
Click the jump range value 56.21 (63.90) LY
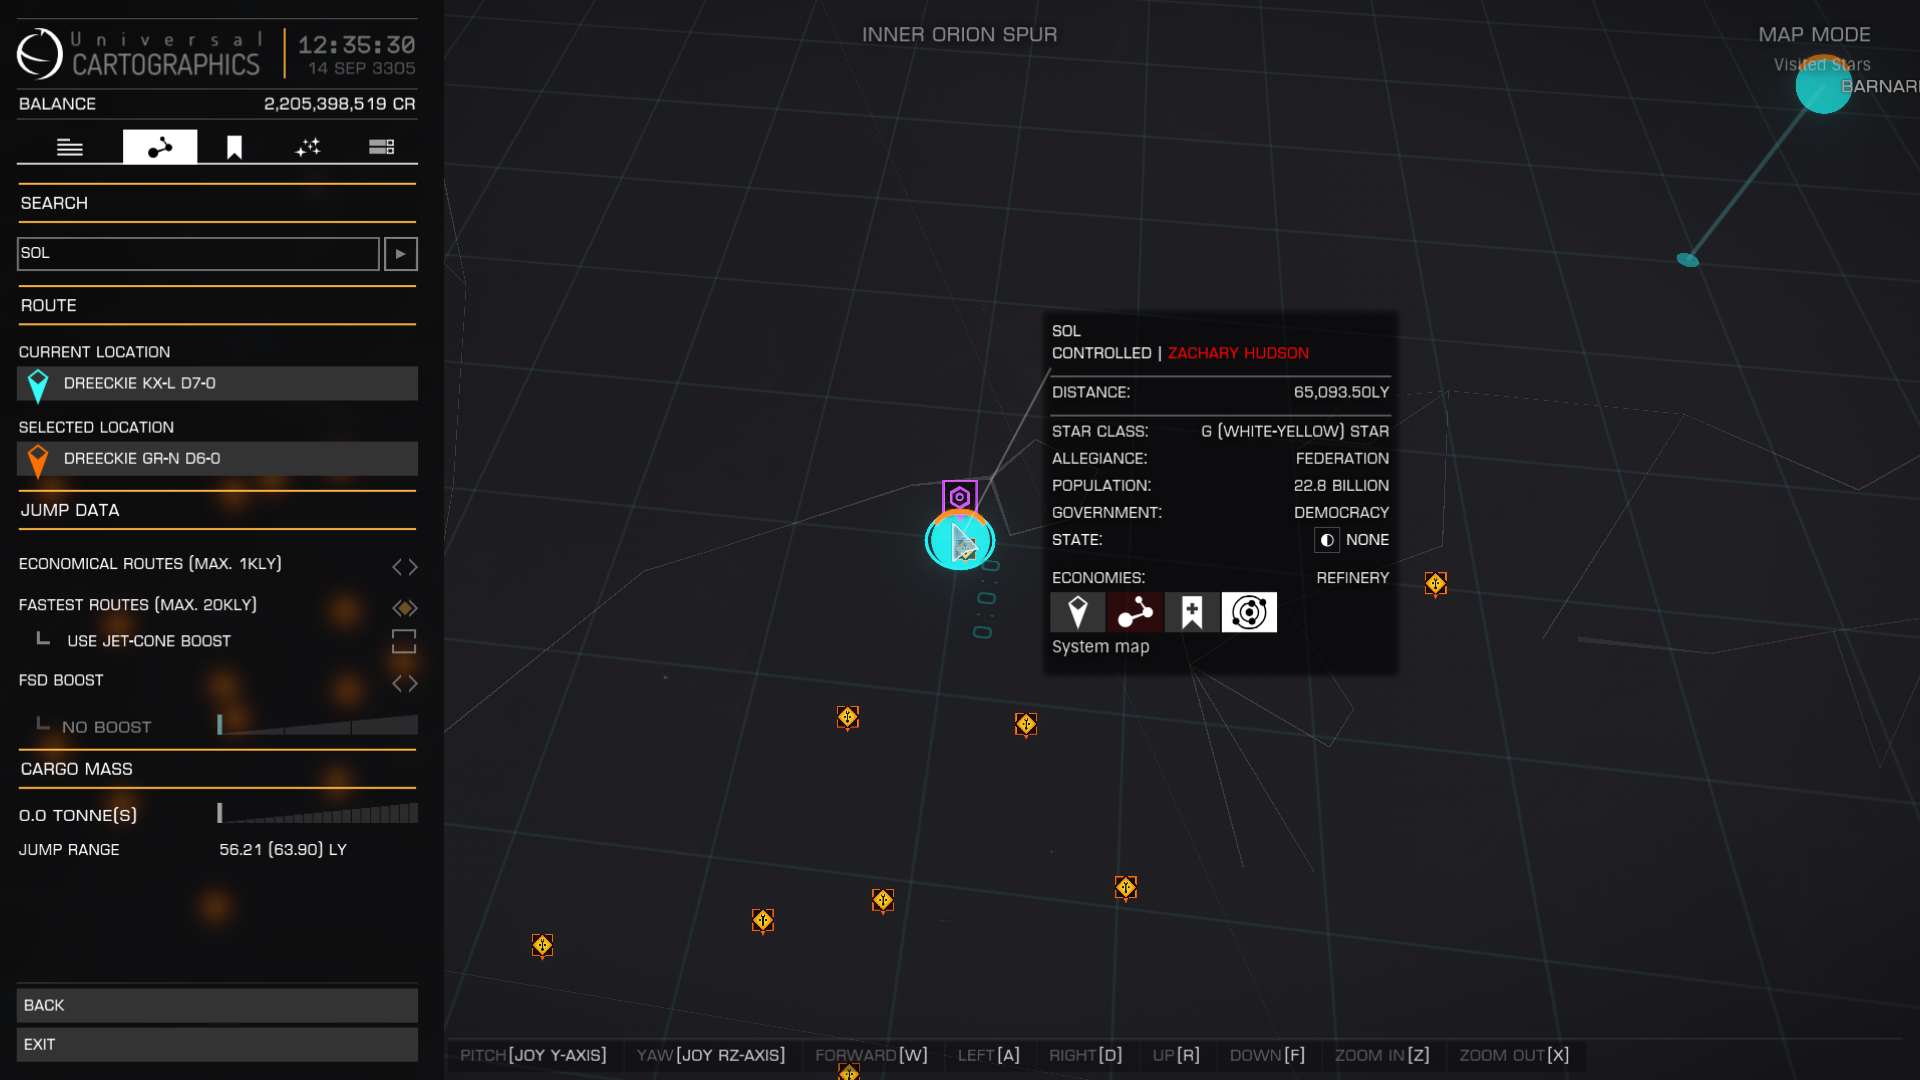click(283, 849)
